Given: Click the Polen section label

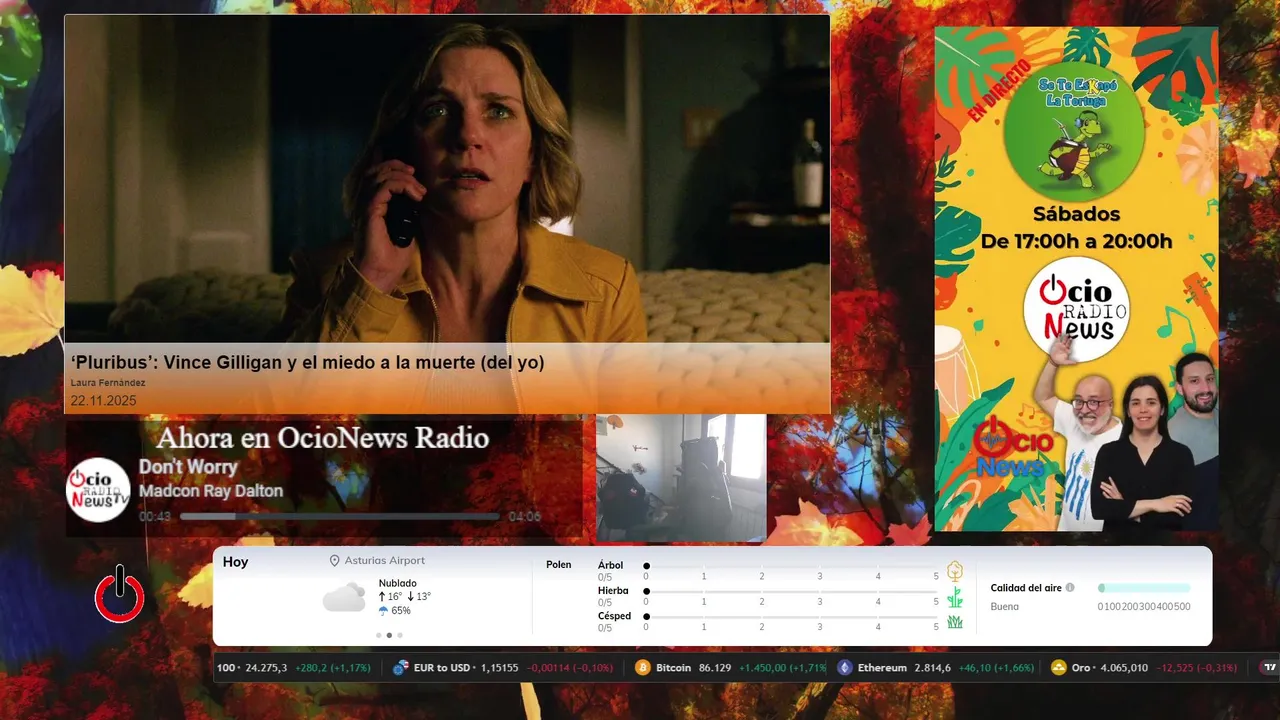Looking at the screenshot, I should [559, 565].
